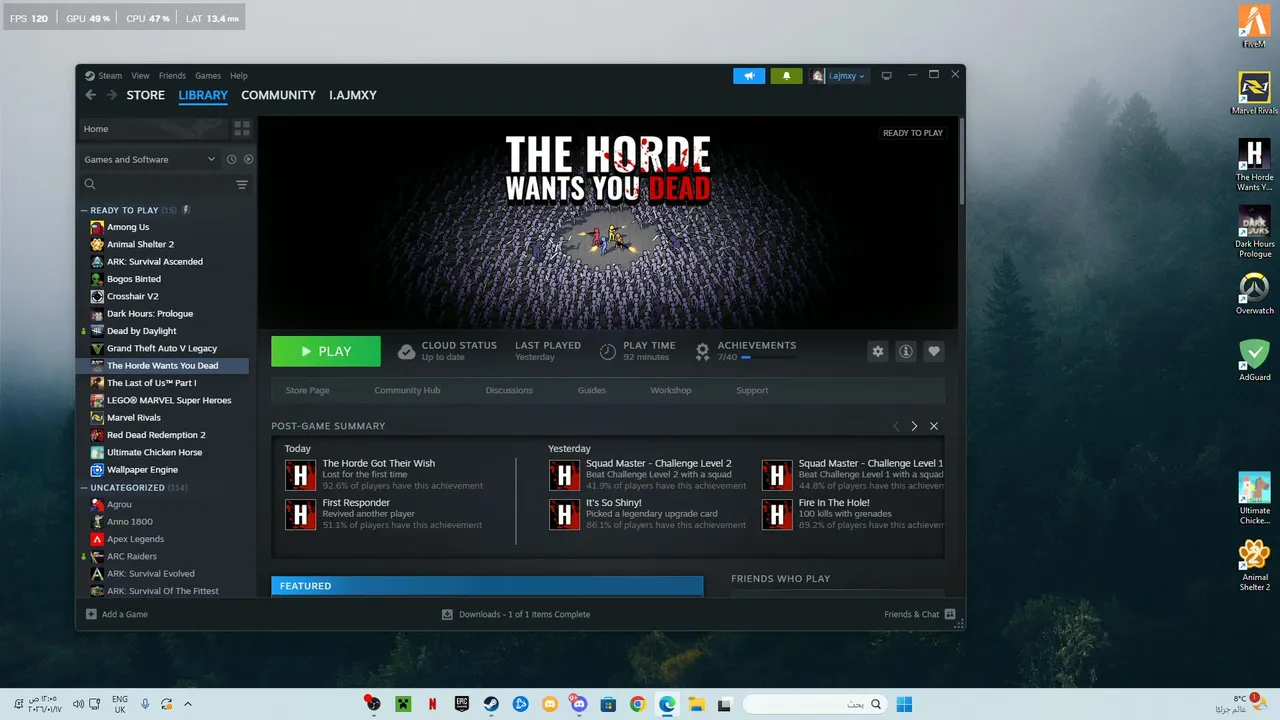Open Netflix from the taskbar
This screenshot has height=720, width=1280.
pos(432,704)
